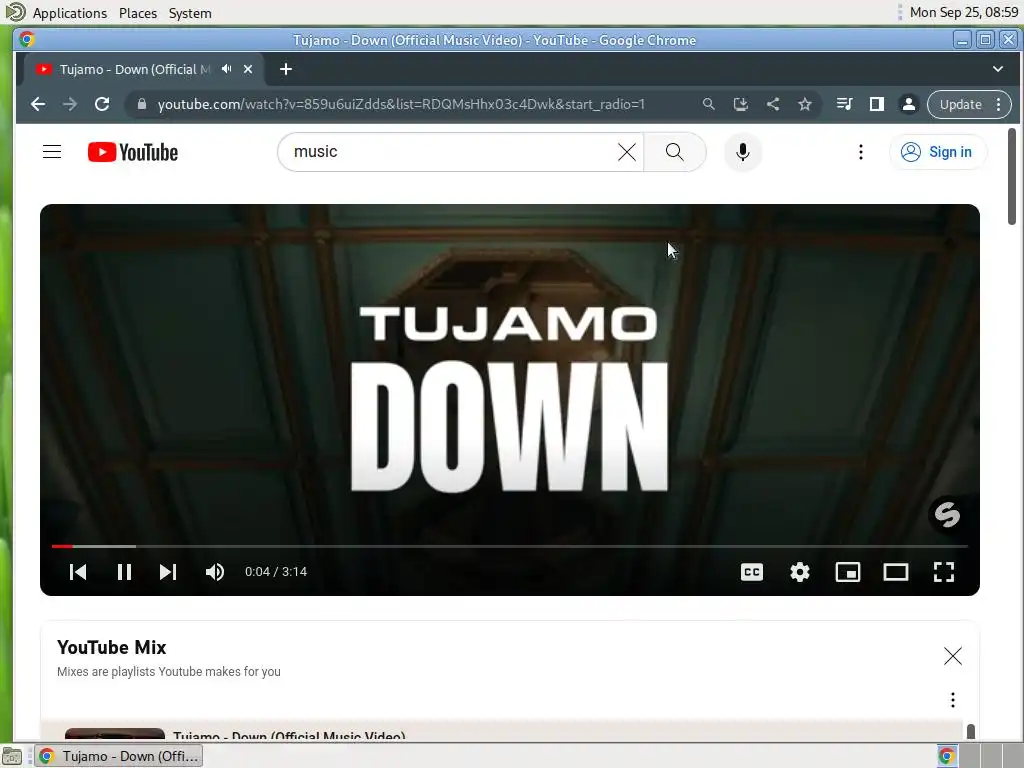Share this page from address bar
The width and height of the screenshot is (1024, 768).
[773, 104]
